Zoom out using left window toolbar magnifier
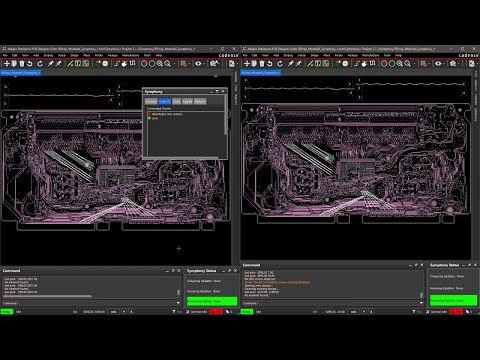This screenshot has width=480, height=360. [167, 63]
